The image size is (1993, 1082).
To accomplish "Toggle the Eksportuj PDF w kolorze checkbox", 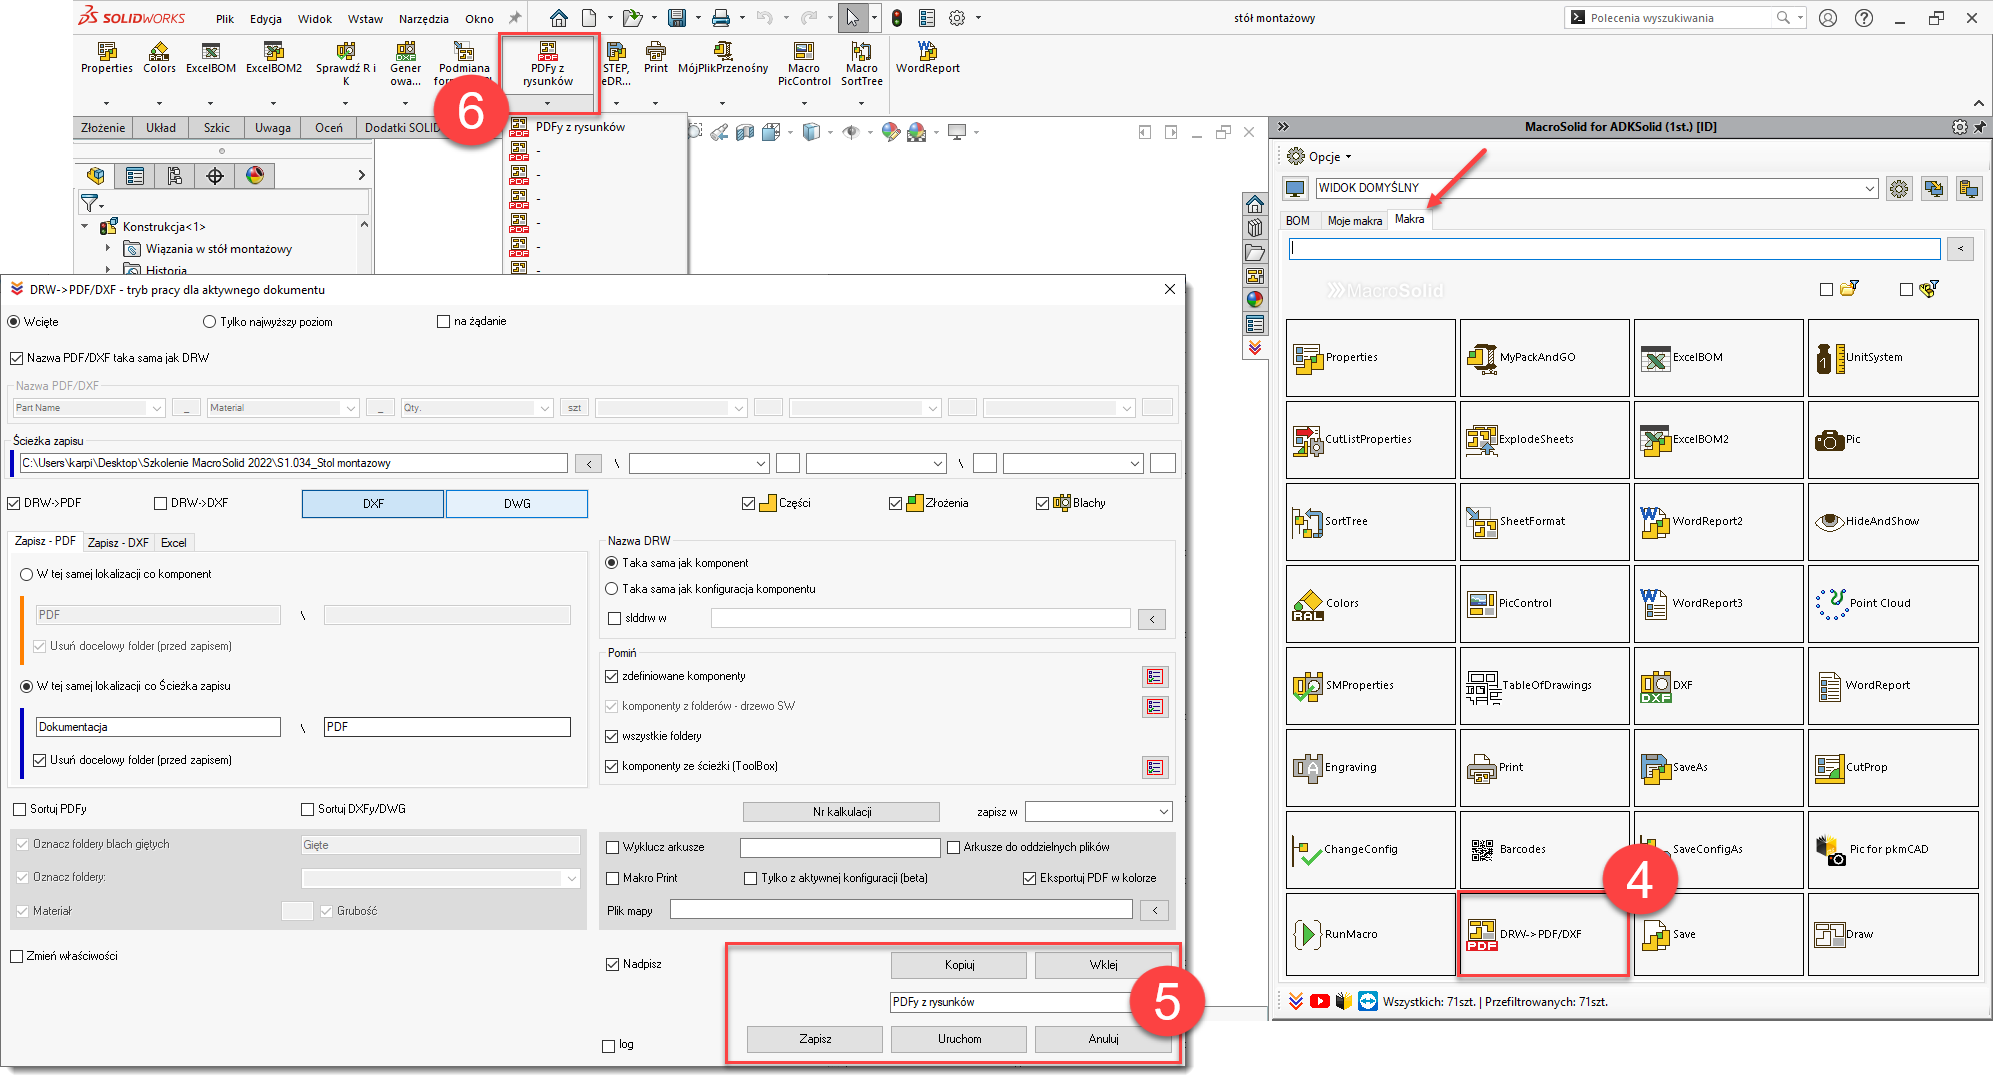I will 1029,878.
